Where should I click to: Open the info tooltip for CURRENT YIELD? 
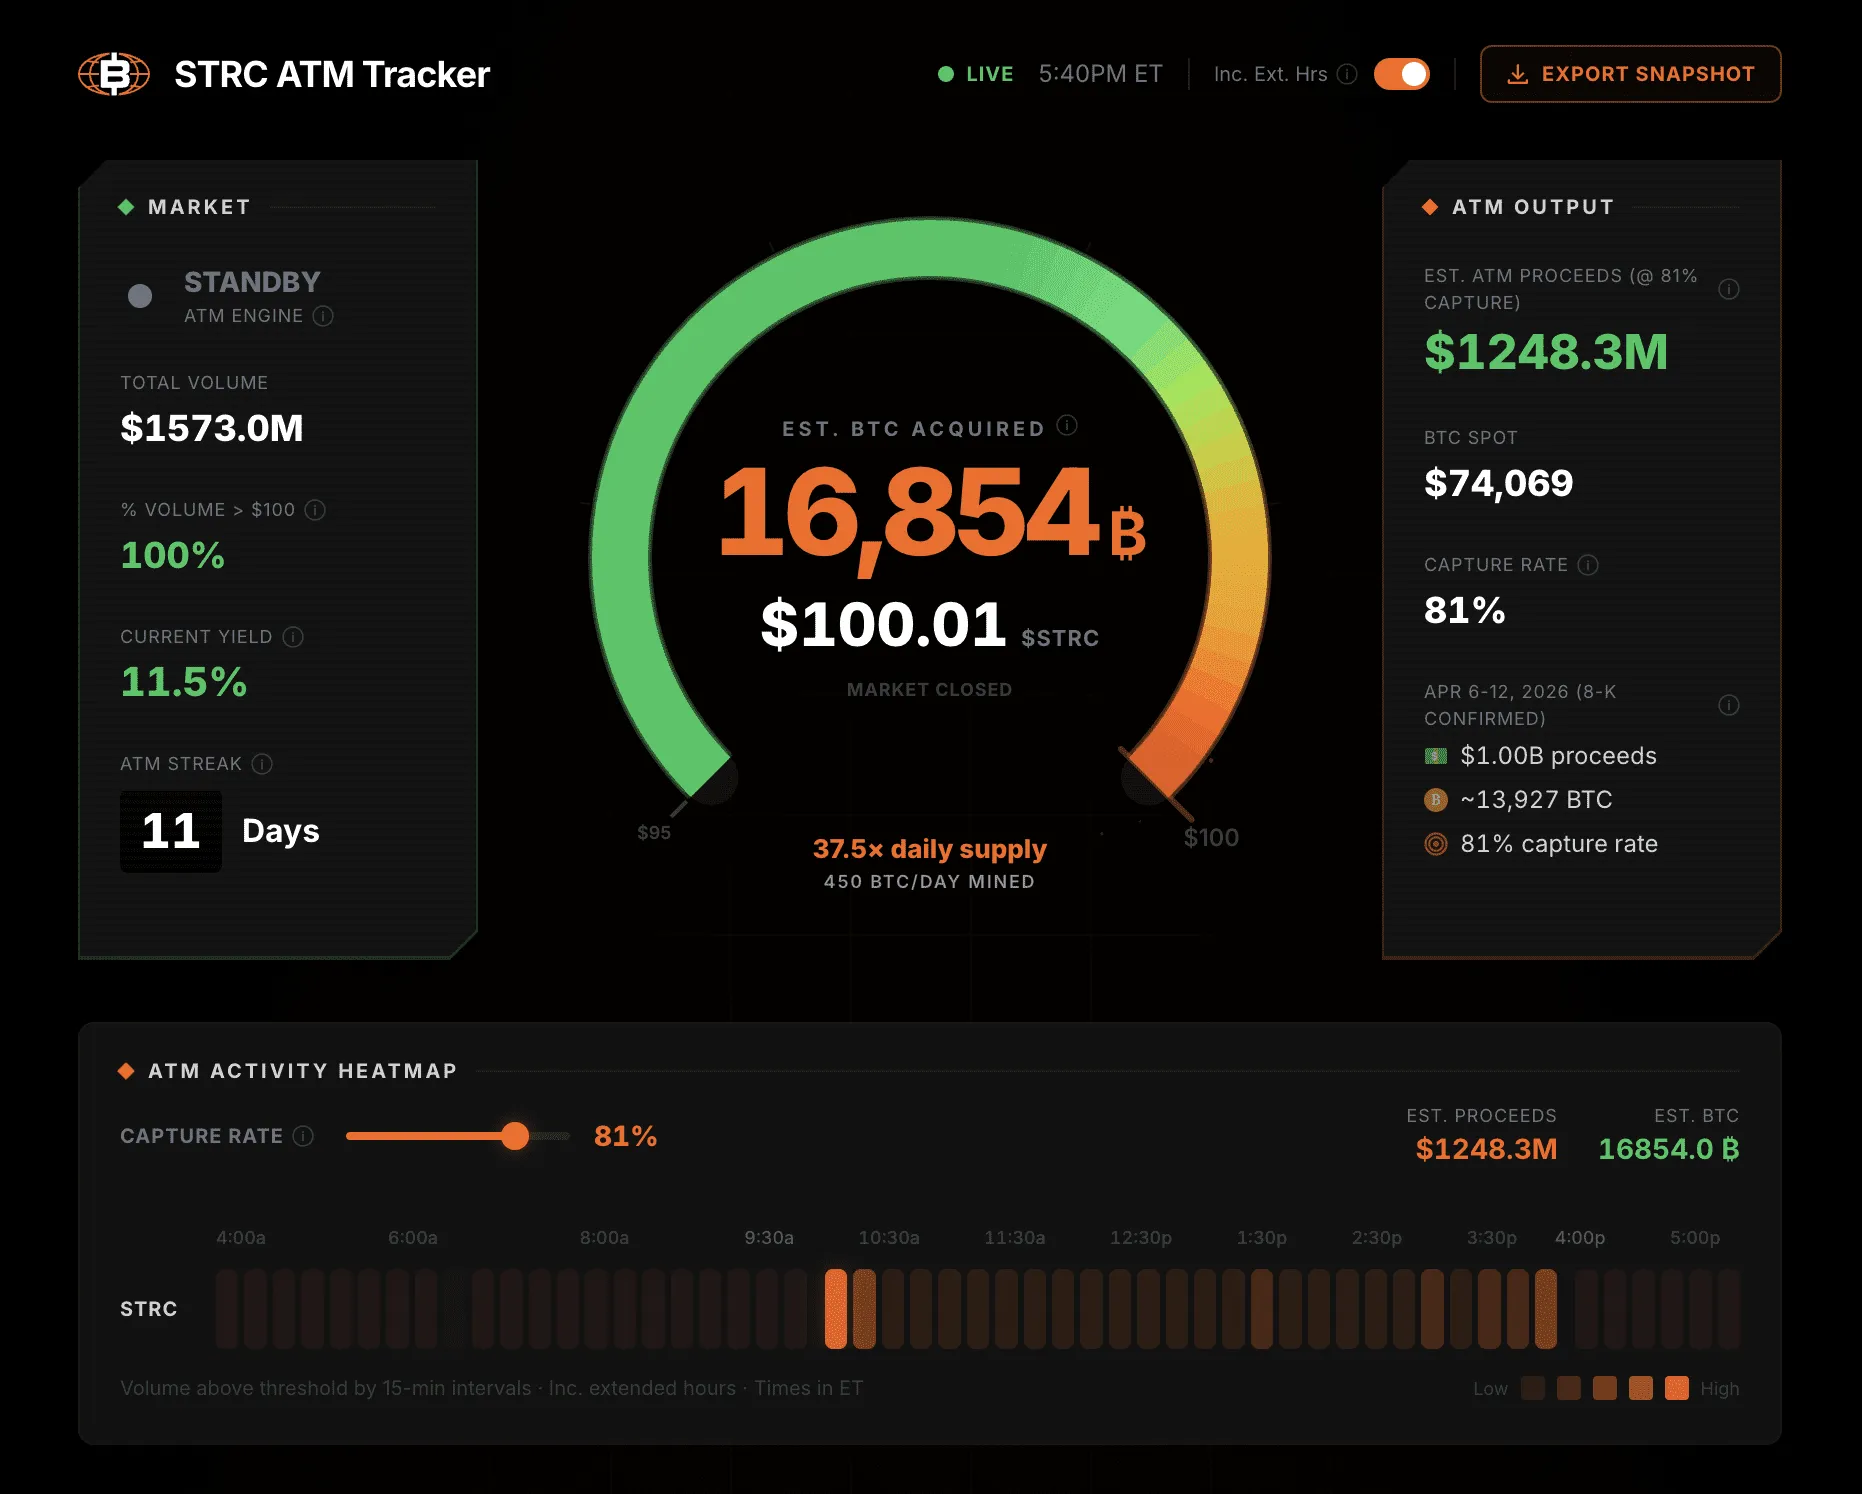coord(291,637)
